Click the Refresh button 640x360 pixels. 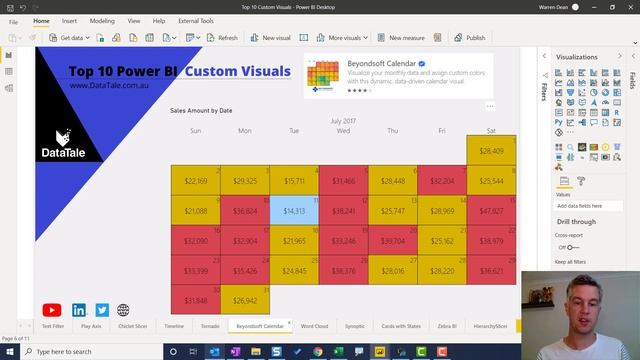222,38
